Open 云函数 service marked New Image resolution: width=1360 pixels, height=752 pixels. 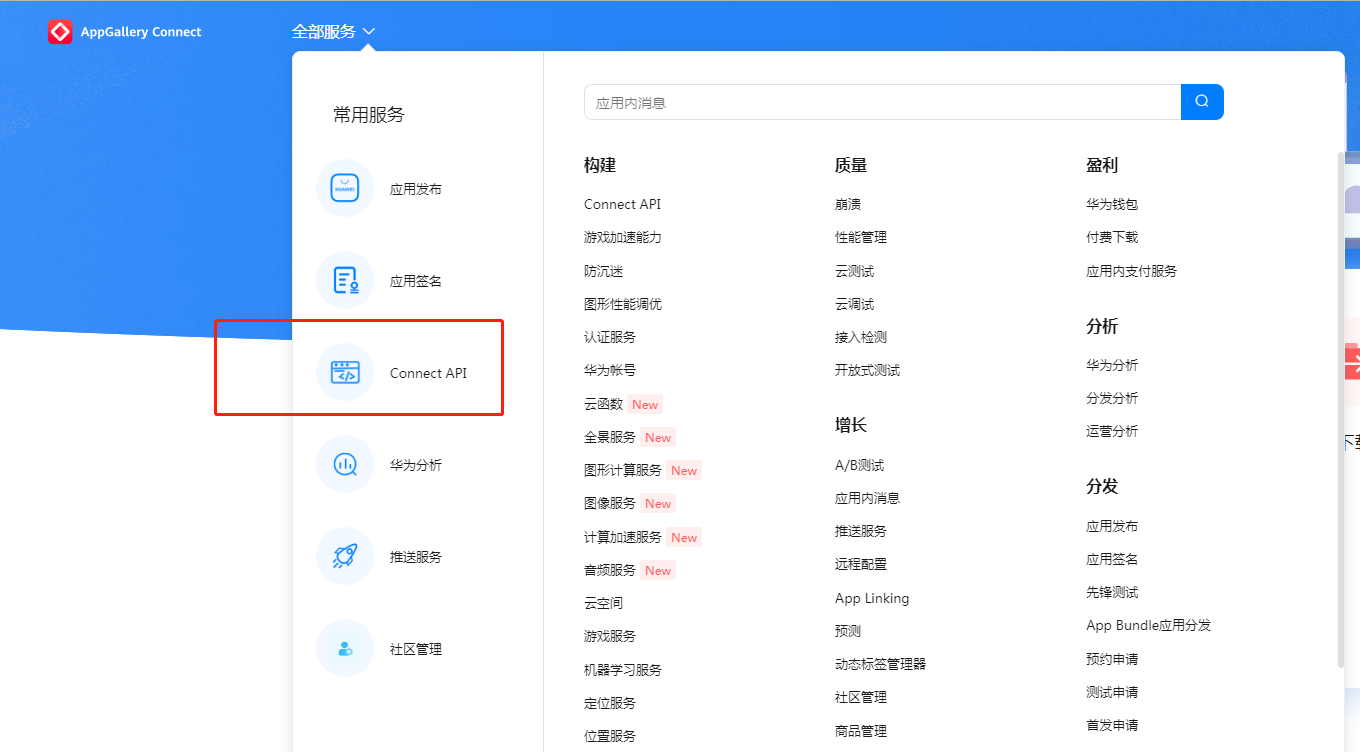pos(603,404)
